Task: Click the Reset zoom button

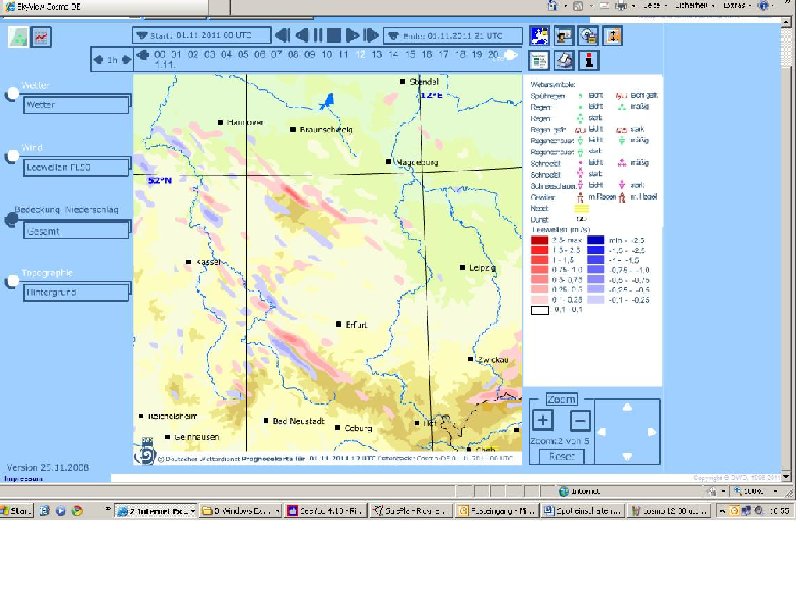Action: point(561,456)
